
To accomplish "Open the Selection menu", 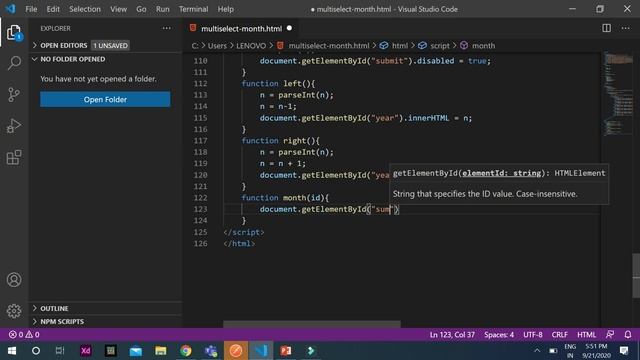I will (84, 9).
